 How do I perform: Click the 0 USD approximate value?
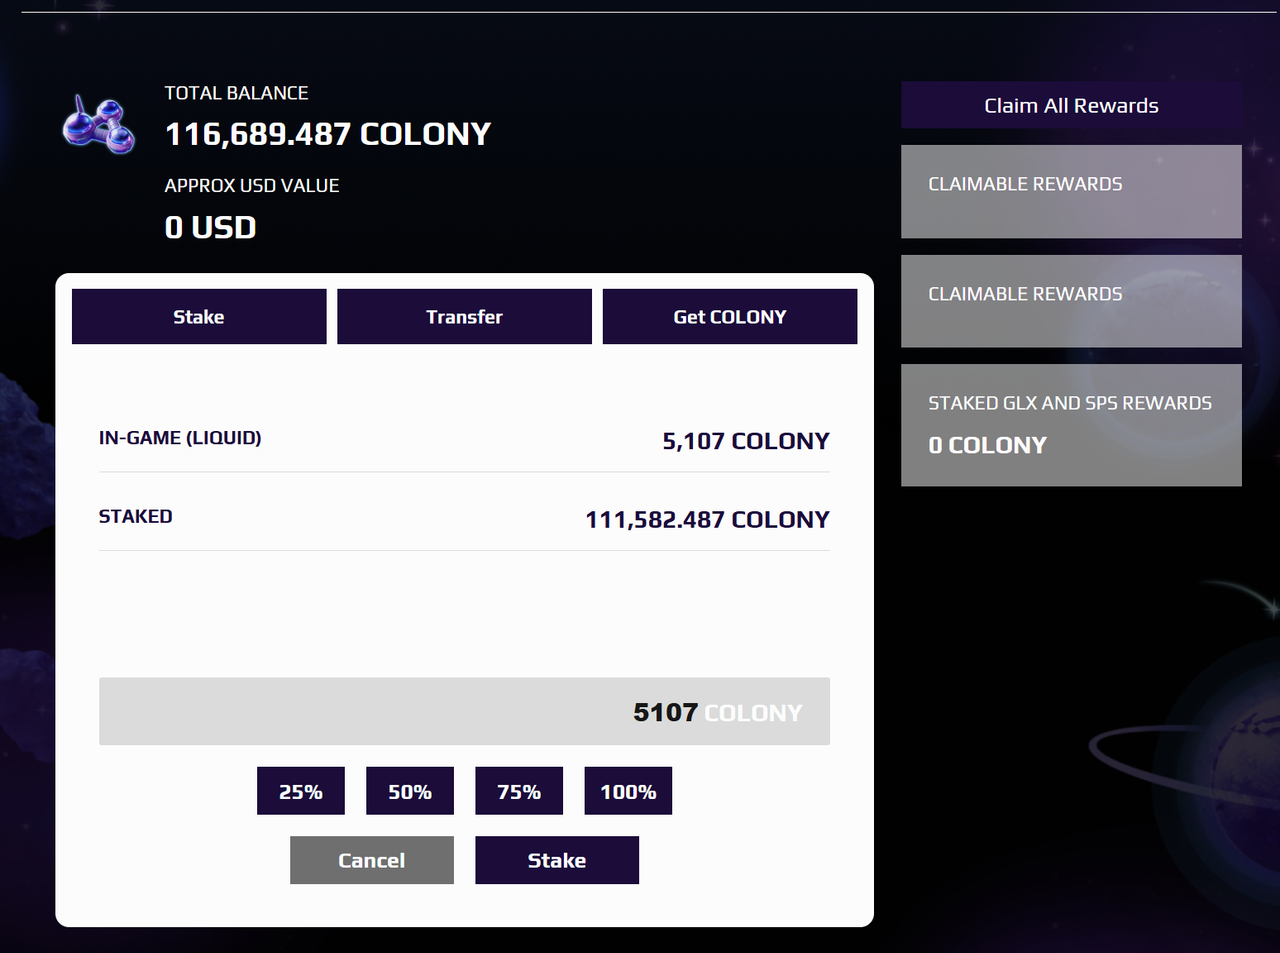211,227
